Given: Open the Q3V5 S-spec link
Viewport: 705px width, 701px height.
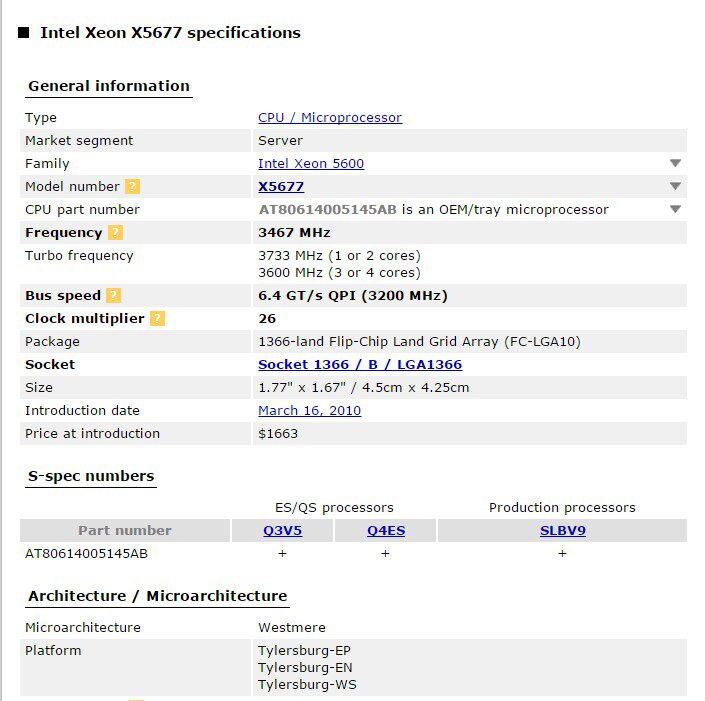Looking at the screenshot, I should [x=282, y=531].
